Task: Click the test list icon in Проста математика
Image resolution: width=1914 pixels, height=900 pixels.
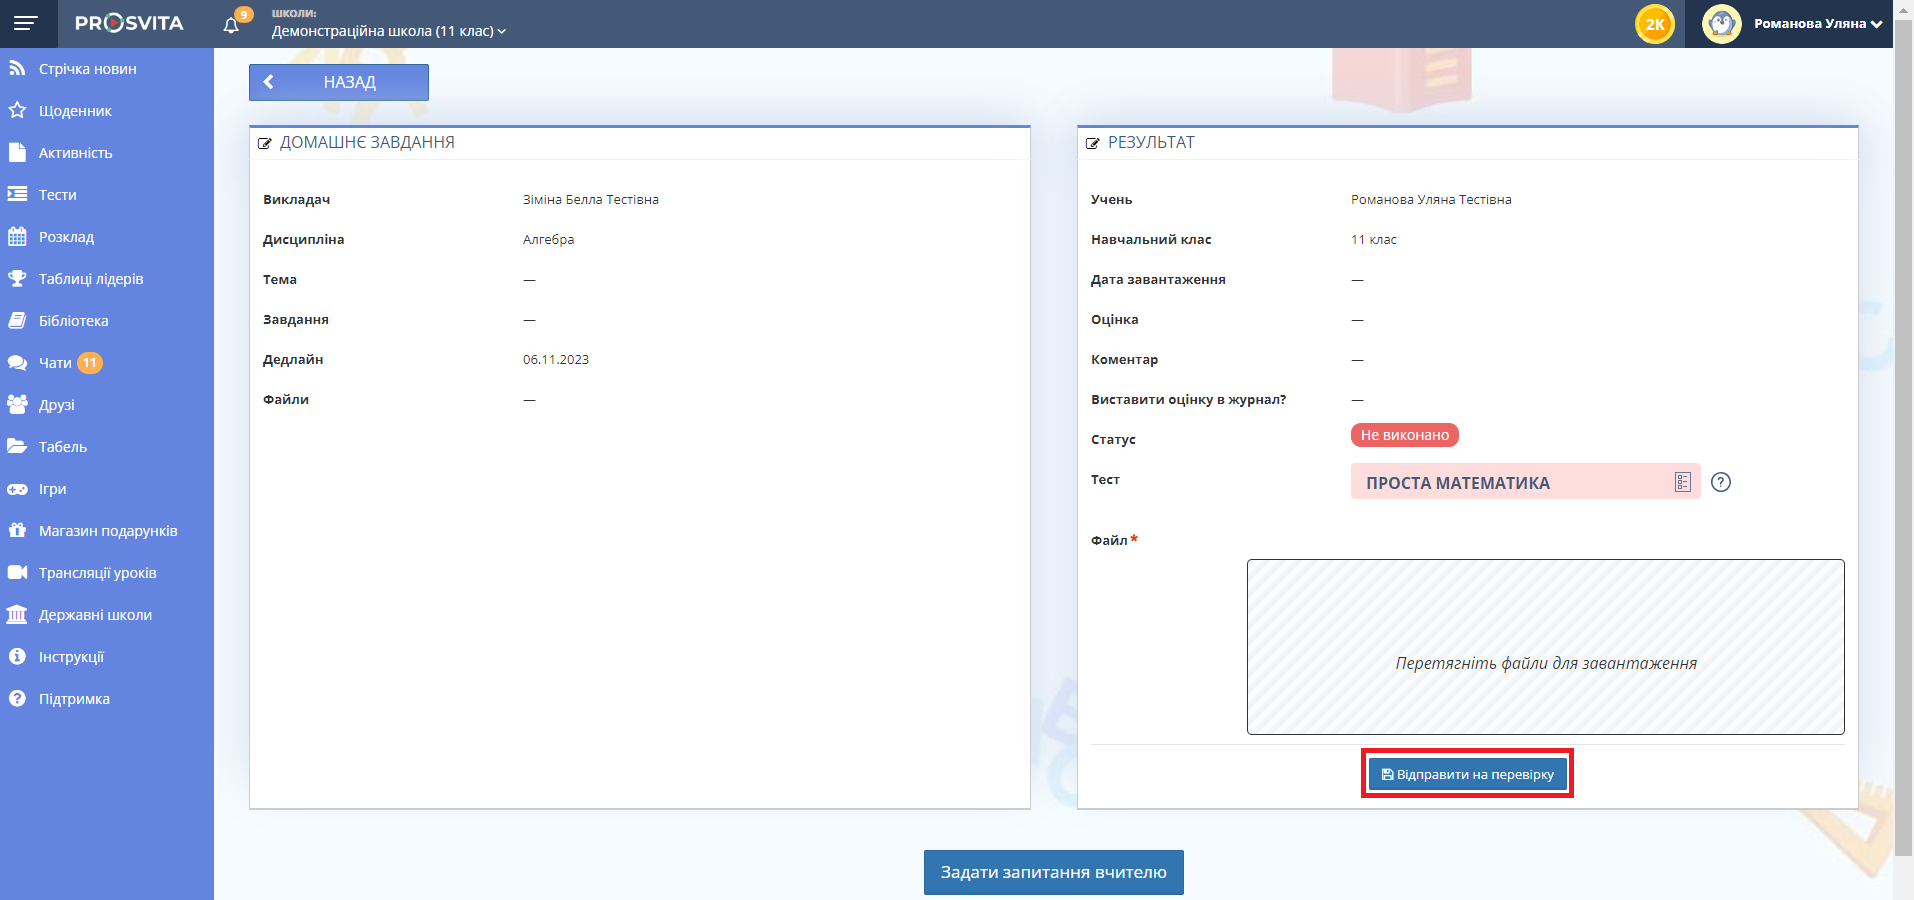Action: [x=1682, y=482]
